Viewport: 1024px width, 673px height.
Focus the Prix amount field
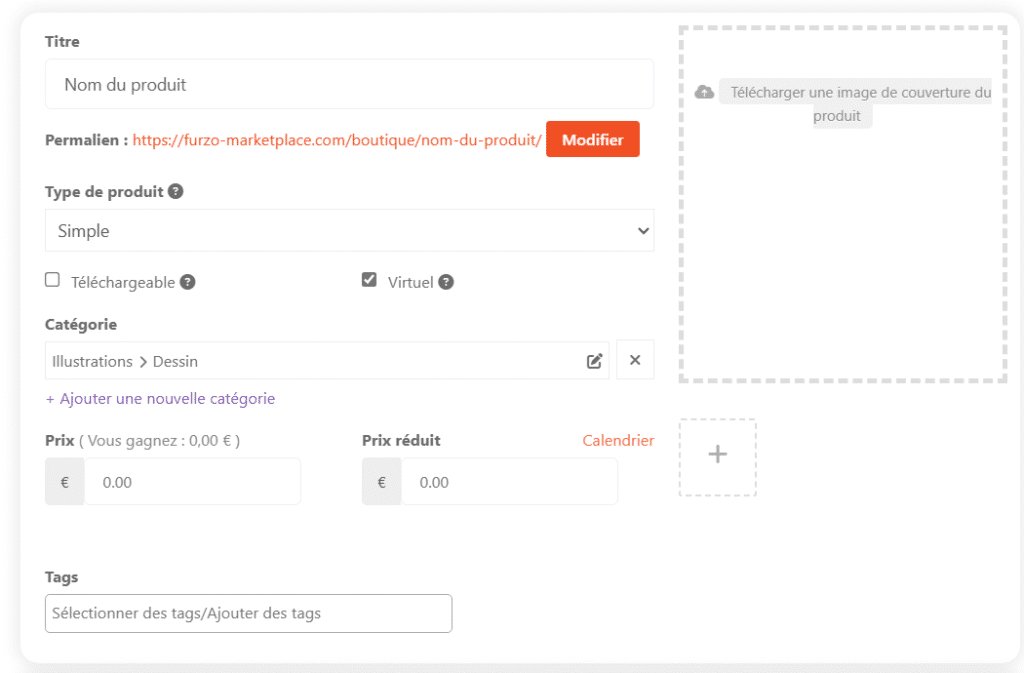click(193, 482)
